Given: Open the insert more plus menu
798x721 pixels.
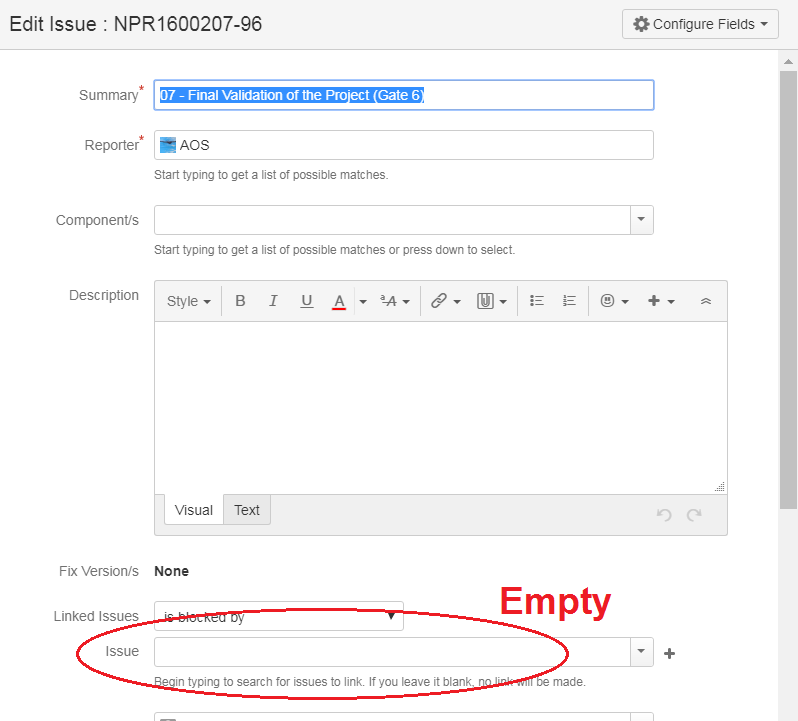Looking at the screenshot, I should (661, 301).
